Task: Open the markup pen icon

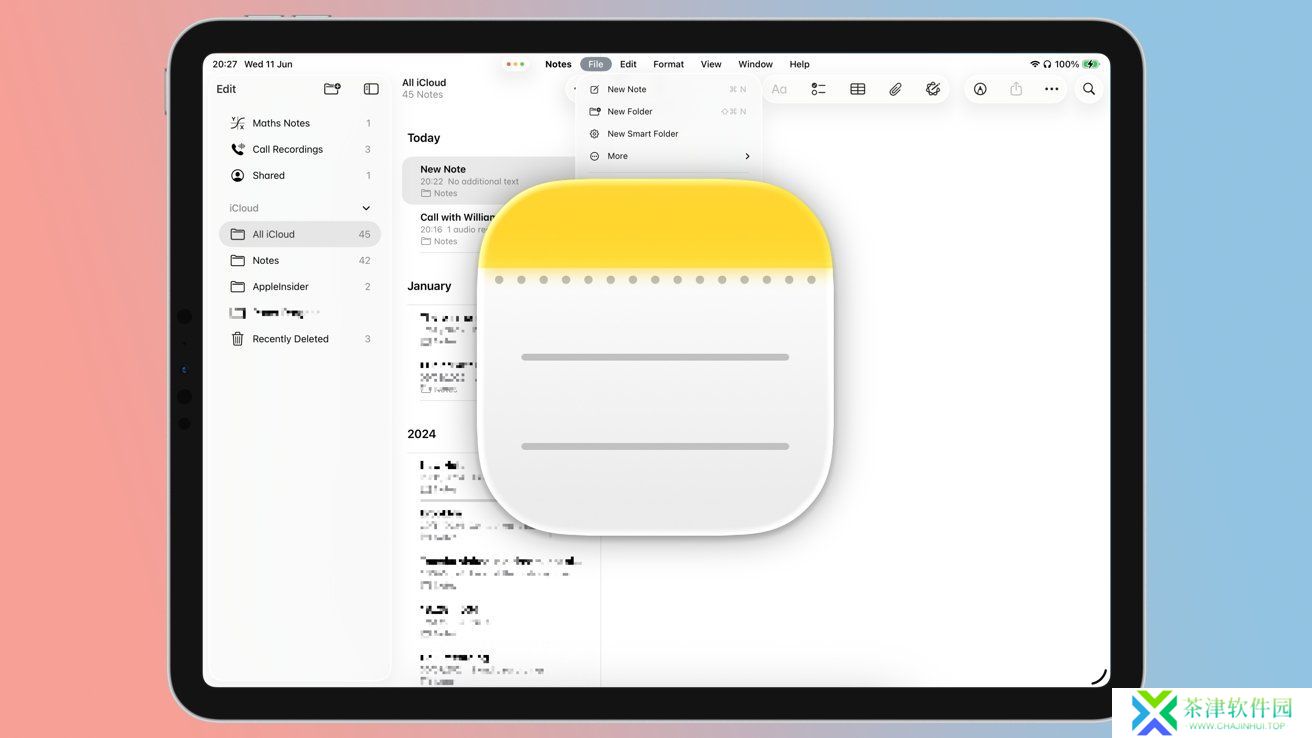Action: coord(980,89)
